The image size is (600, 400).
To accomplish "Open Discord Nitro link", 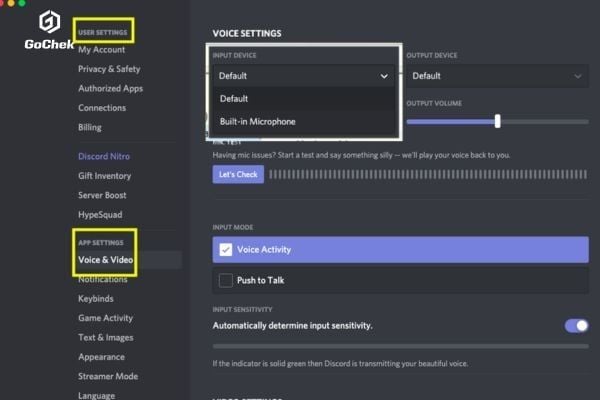I will pos(104,156).
